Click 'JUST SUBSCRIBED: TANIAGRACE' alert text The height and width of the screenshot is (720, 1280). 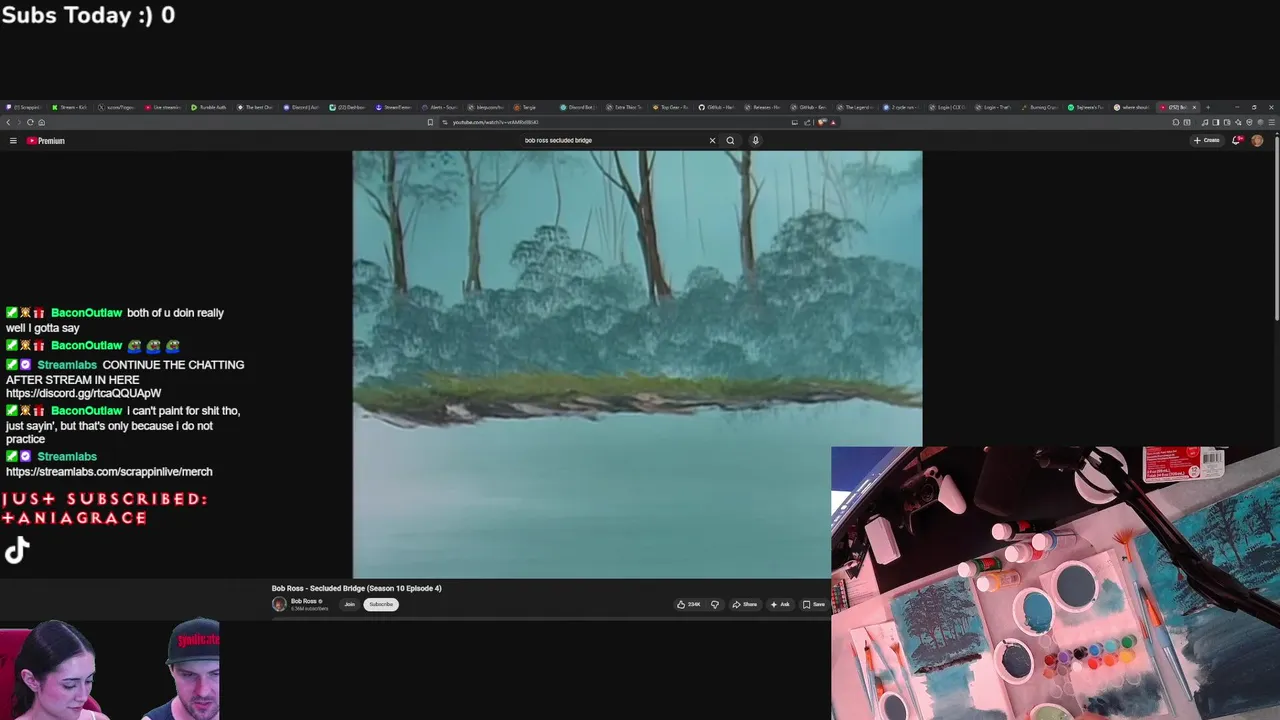pyautogui.click(x=104, y=508)
